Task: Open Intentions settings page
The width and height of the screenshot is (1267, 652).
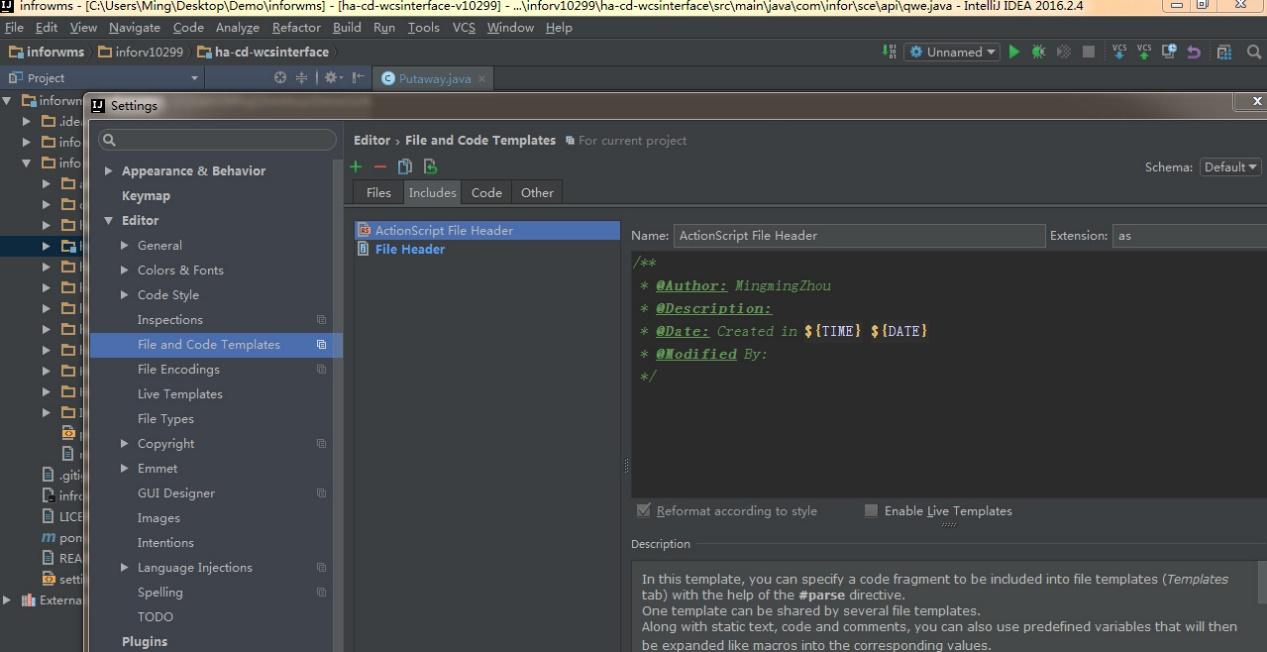Action: pos(165,543)
